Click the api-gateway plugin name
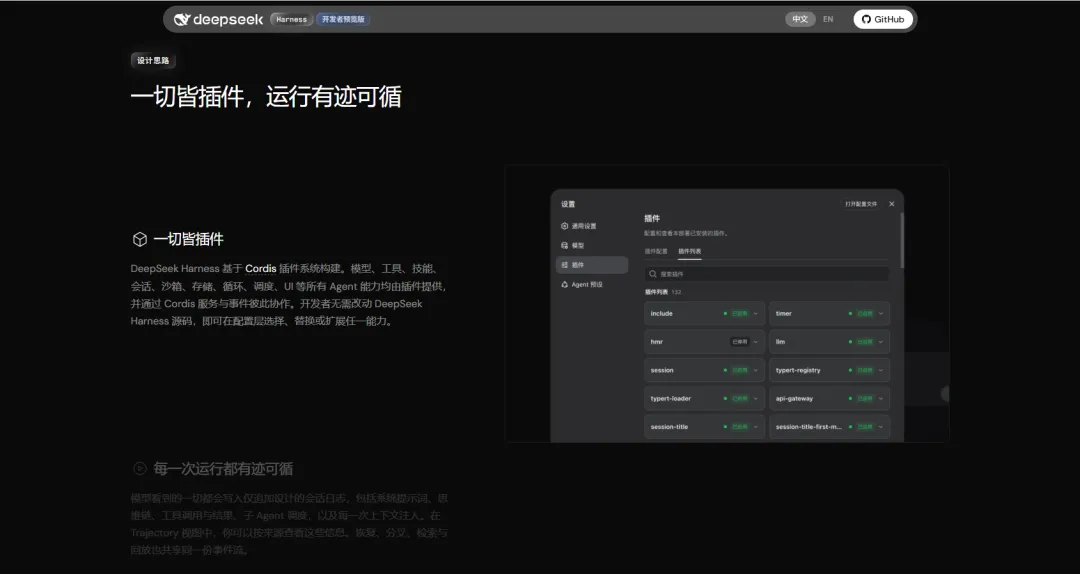1080x574 pixels. [x=794, y=398]
